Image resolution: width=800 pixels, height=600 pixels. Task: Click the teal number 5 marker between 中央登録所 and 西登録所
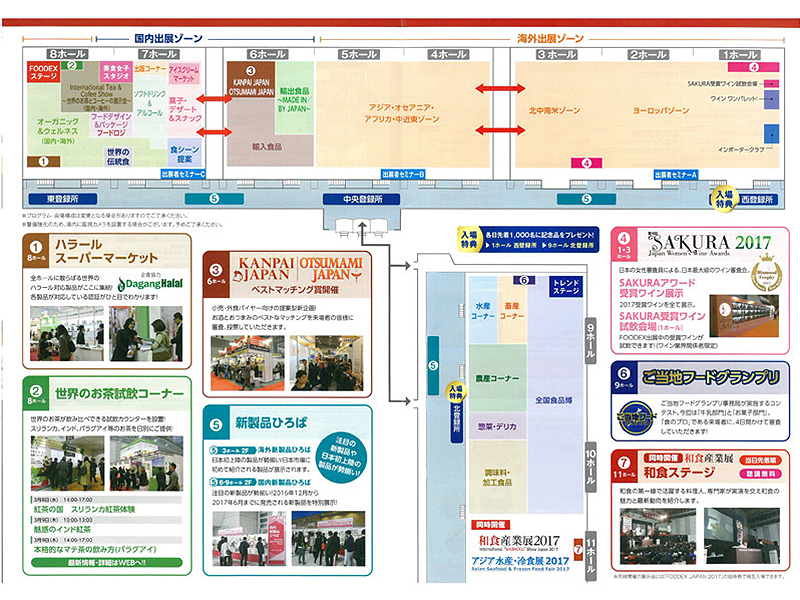tap(586, 199)
